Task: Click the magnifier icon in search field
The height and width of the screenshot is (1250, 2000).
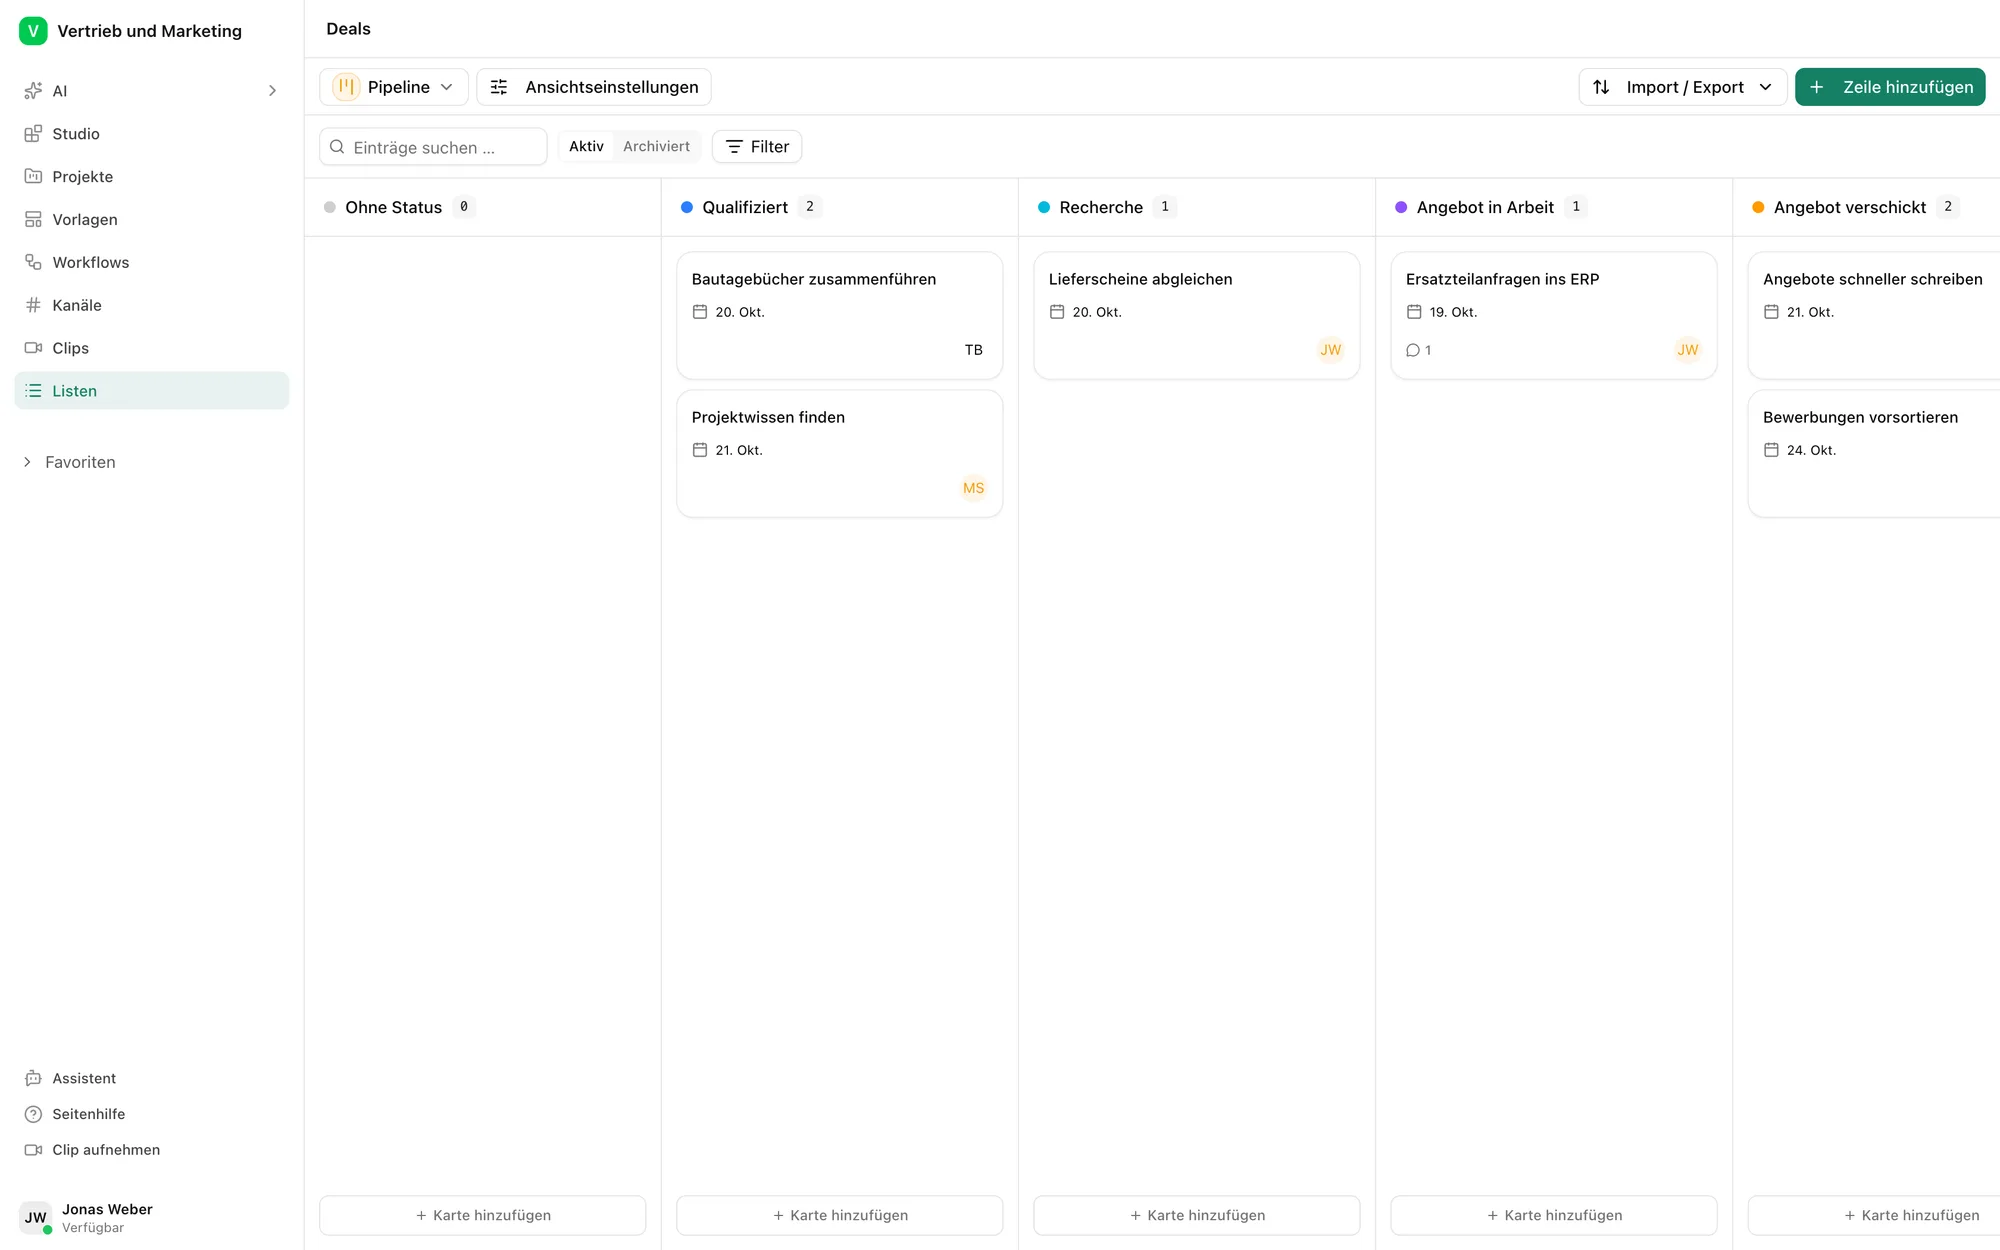Action: 337,147
